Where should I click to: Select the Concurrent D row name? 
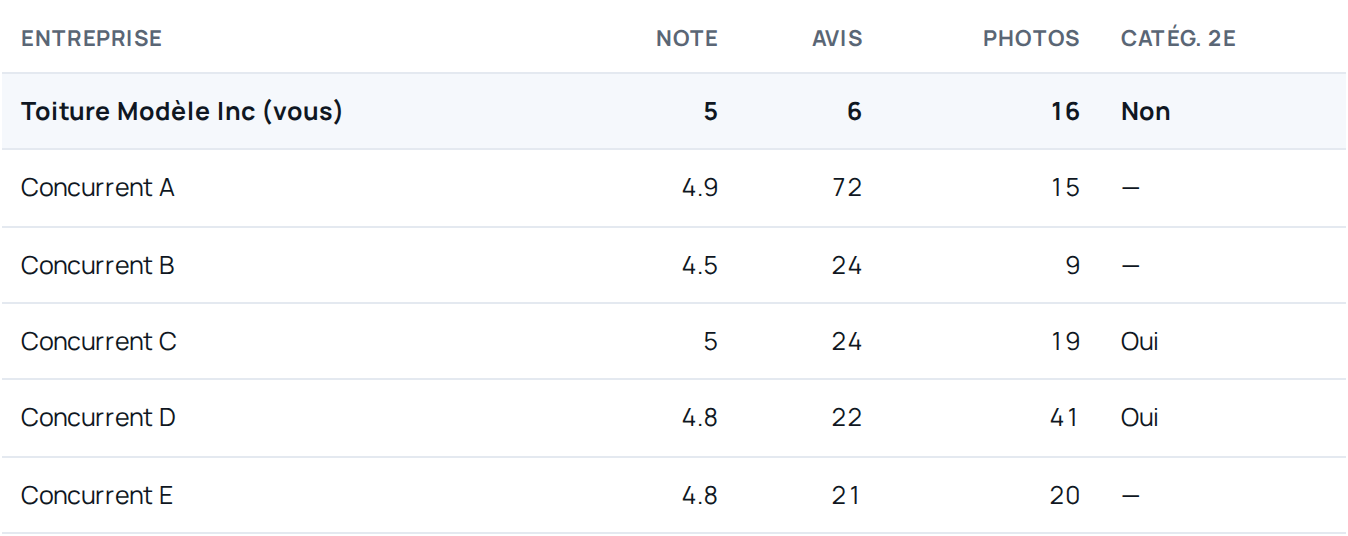click(x=98, y=418)
